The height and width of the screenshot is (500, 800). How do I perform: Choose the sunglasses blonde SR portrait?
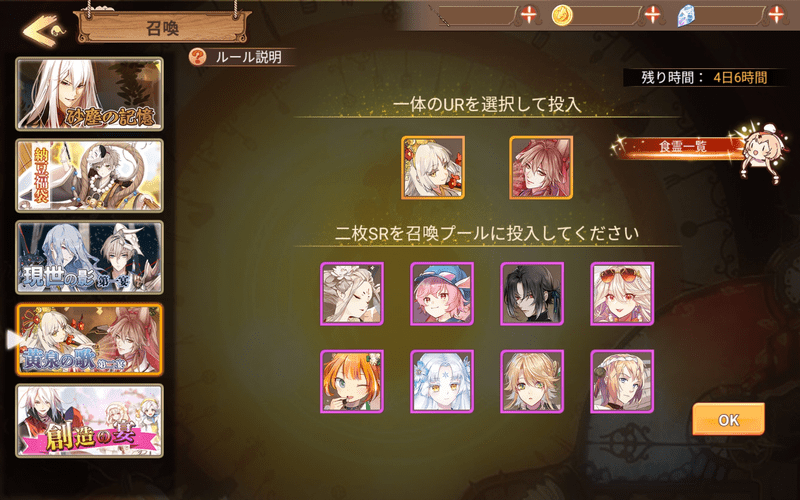click(x=622, y=294)
